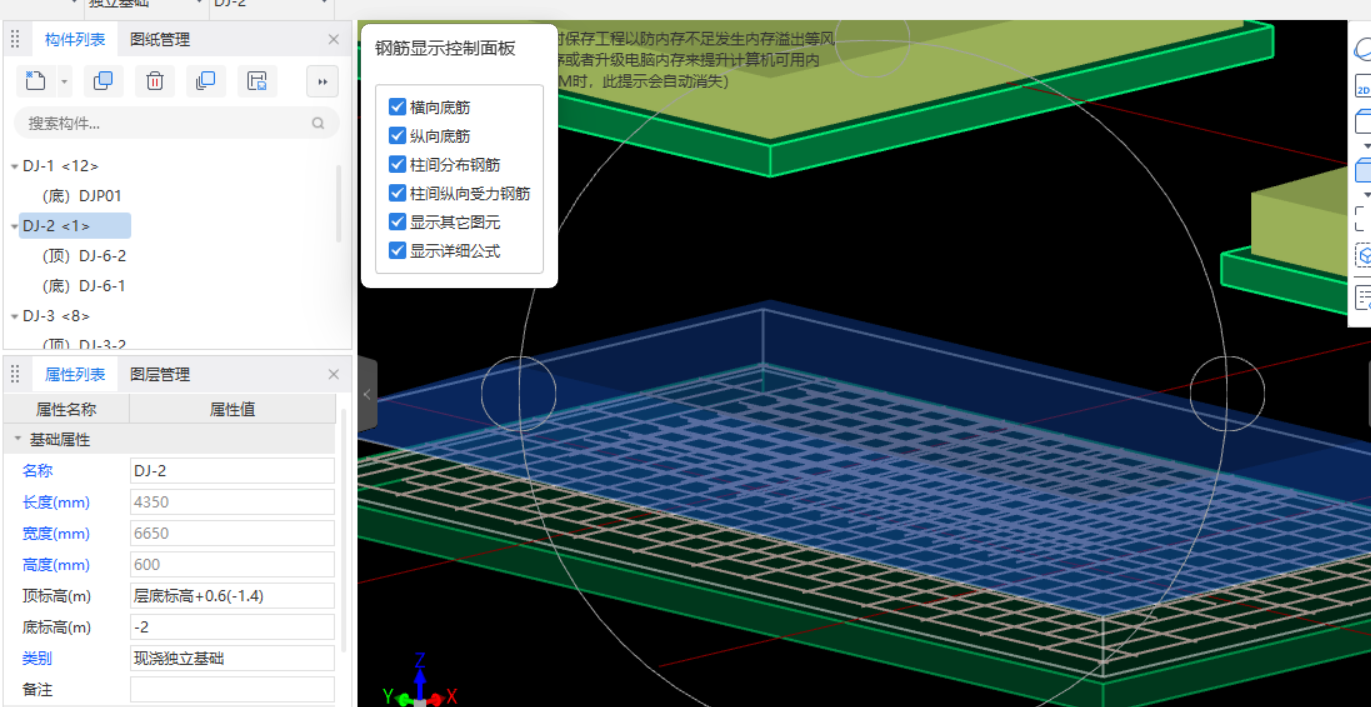Image resolution: width=1371 pixels, height=707 pixels.
Task: Close the property list panel
Action: [334, 375]
